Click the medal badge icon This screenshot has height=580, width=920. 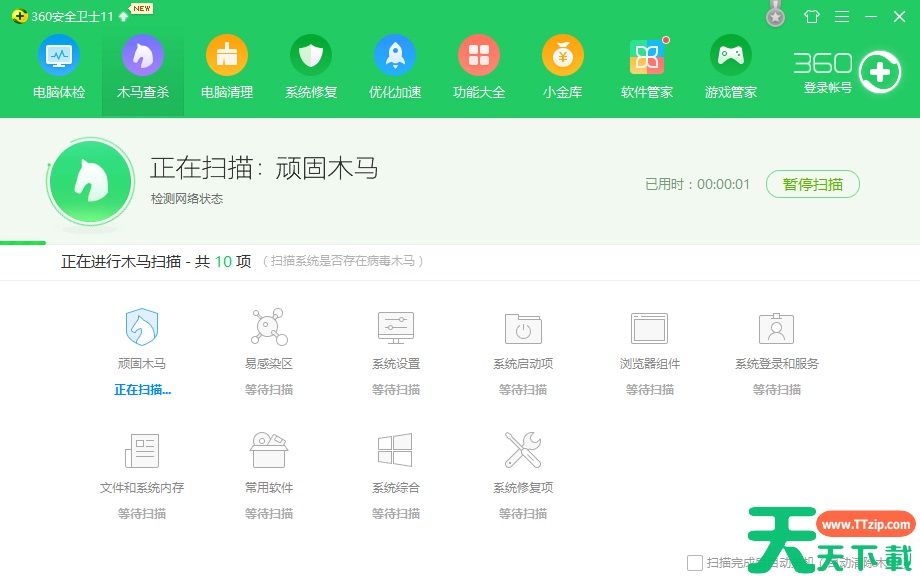pyautogui.click(x=775, y=16)
